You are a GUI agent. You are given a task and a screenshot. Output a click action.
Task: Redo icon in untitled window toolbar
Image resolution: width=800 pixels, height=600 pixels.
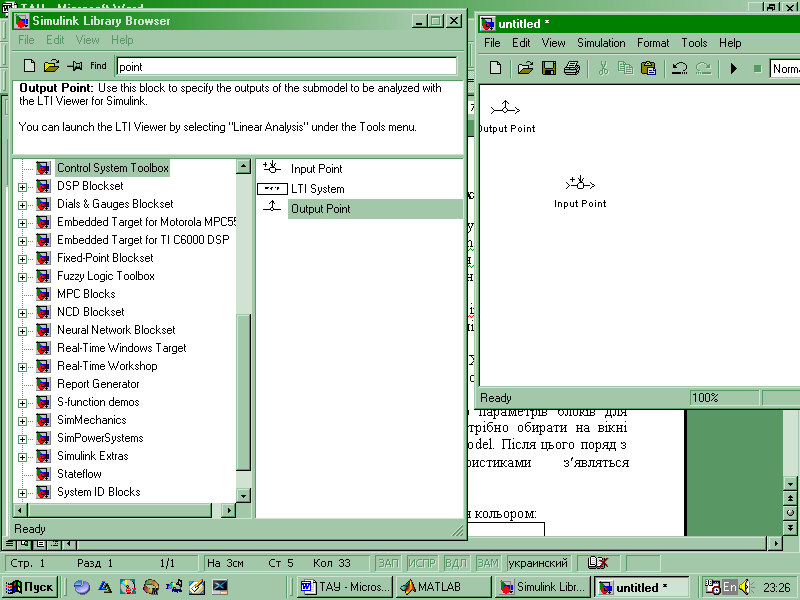pos(703,68)
